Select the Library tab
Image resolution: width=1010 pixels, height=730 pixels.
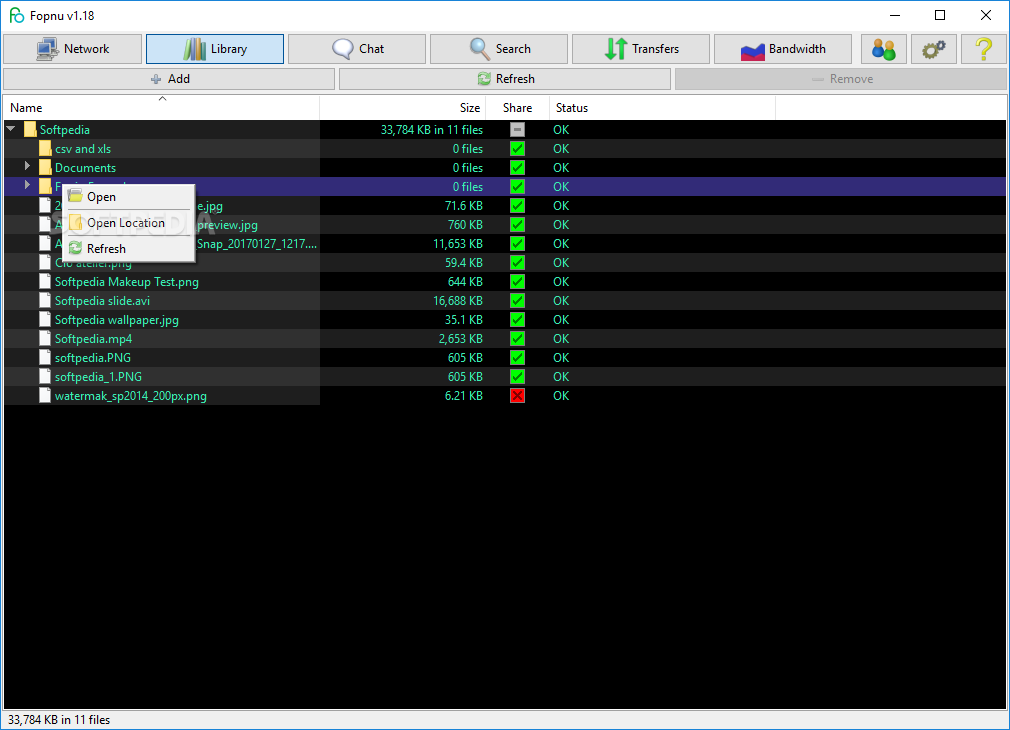[215, 49]
